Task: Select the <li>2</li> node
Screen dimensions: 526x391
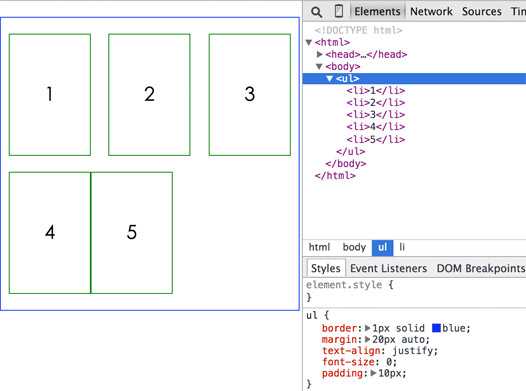Action: tap(376, 103)
